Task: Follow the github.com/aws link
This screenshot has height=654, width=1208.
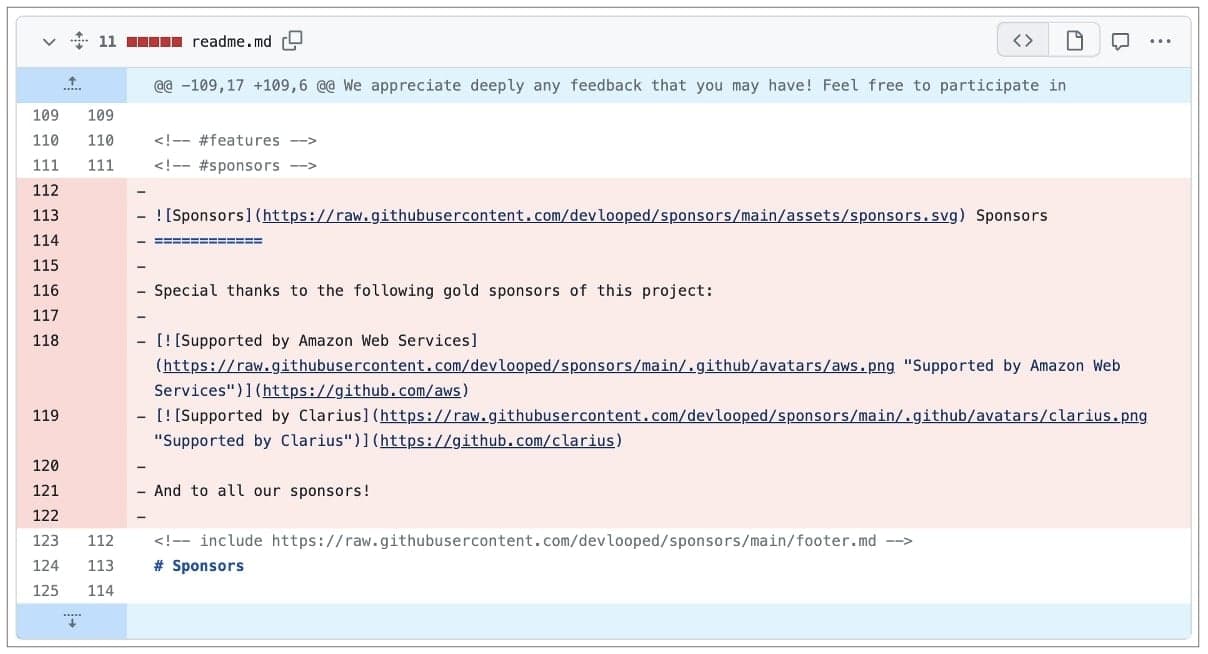Action: coord(365,391)
